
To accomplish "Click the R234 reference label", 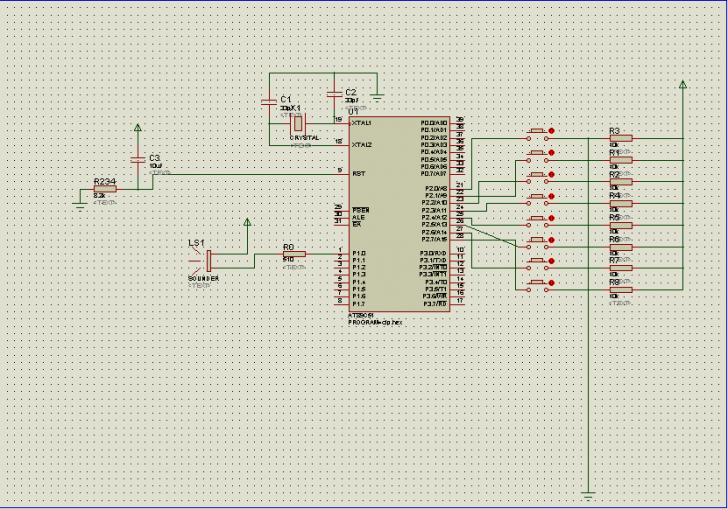I will pyautogui.click(x=104, y=181).
